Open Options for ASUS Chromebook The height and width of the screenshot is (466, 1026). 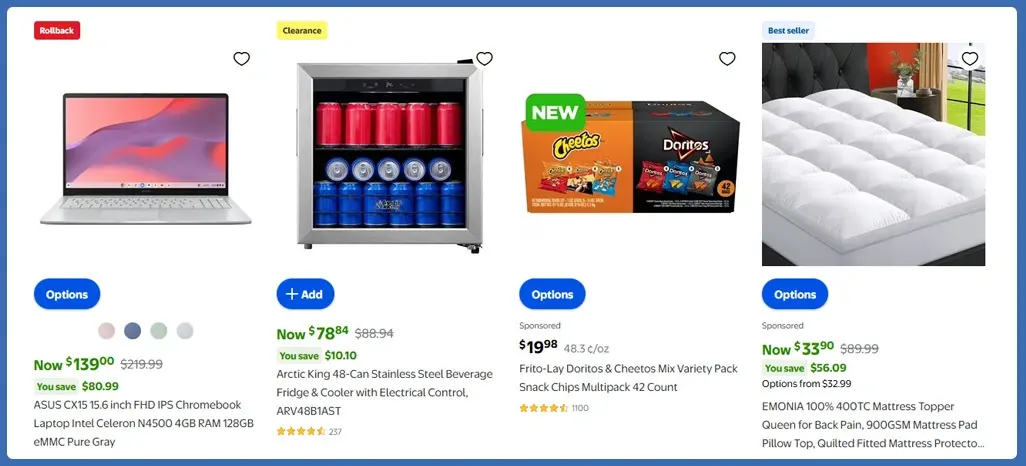pyautogui.click(x=67, y=294)
